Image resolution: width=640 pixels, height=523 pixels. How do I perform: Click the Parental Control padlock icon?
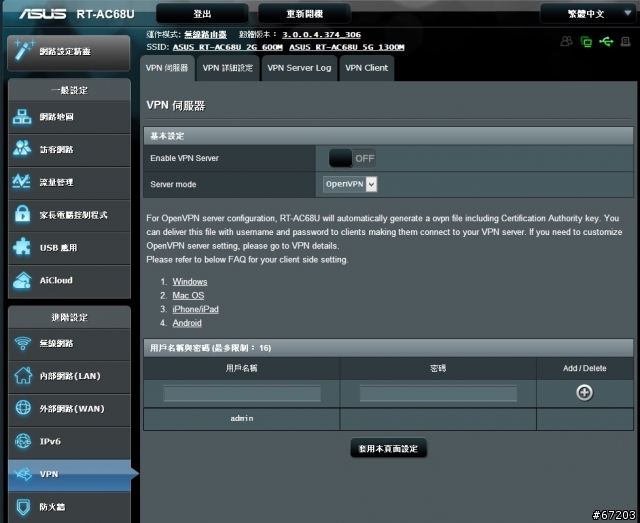click(x=22, y=214)
